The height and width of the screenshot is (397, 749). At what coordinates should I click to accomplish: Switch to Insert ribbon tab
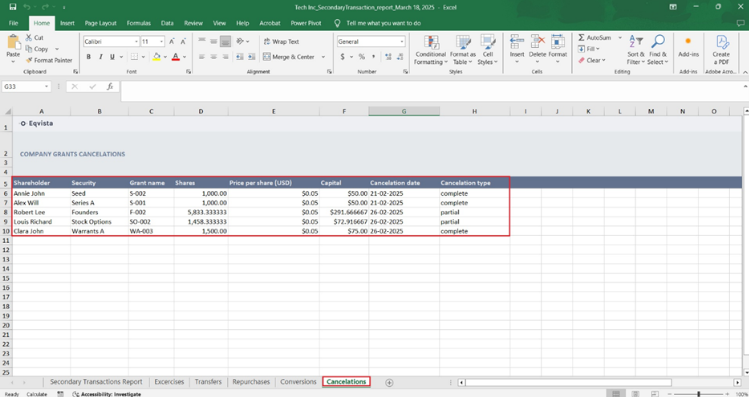67,23
